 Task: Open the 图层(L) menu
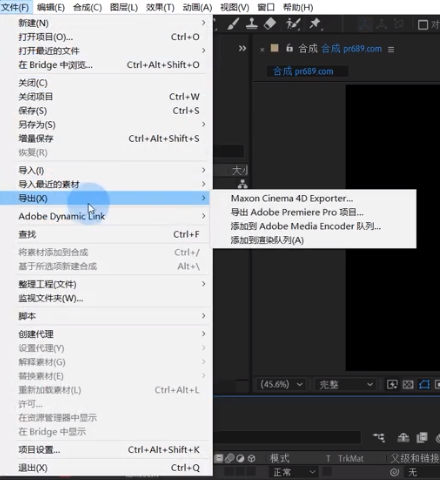[124, 7]
